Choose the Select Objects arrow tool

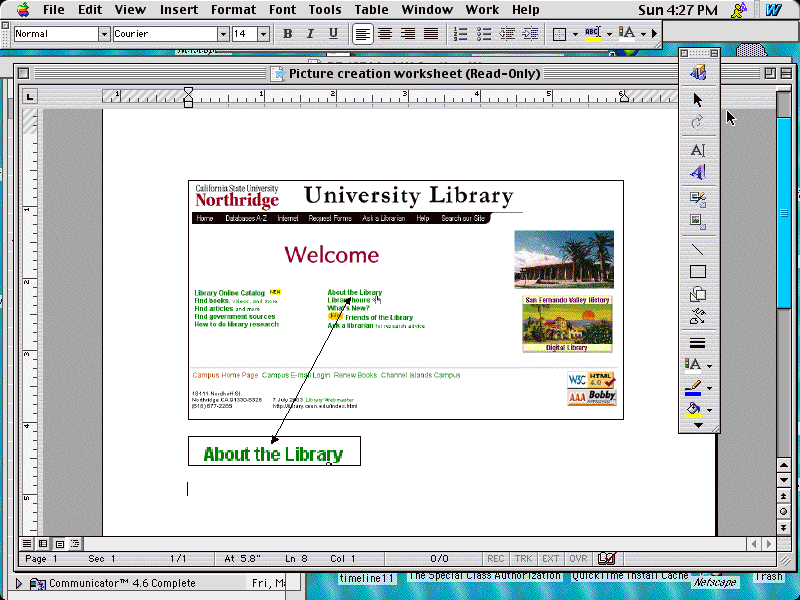tap(697, 100)
